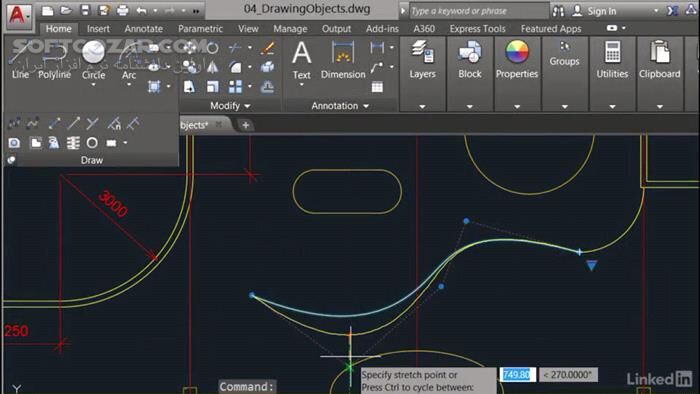
Task: Switch to the View ribbon tab
Action: coord(248,29)
